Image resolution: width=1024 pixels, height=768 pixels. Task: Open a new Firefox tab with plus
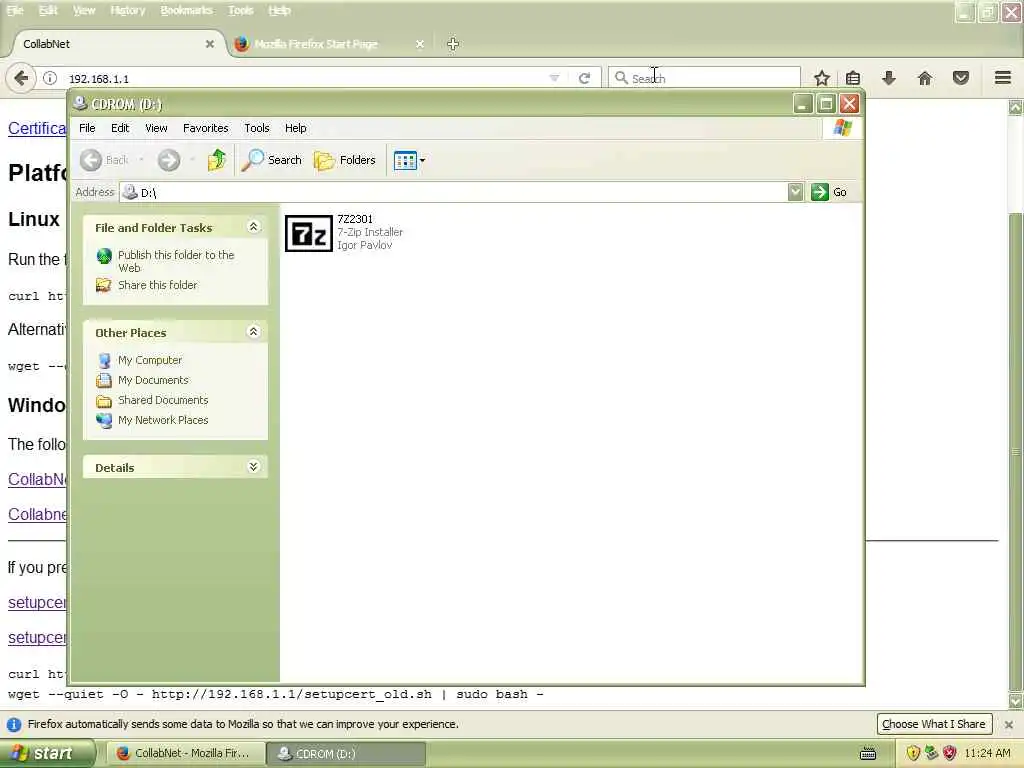click(453, 44)
